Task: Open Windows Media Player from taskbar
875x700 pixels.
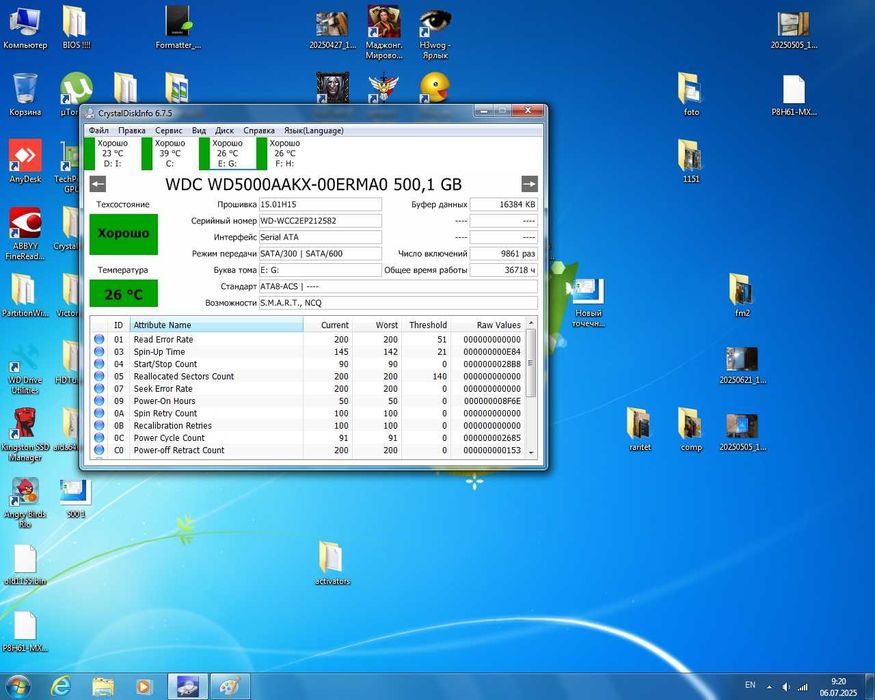Action: (144, 686)
